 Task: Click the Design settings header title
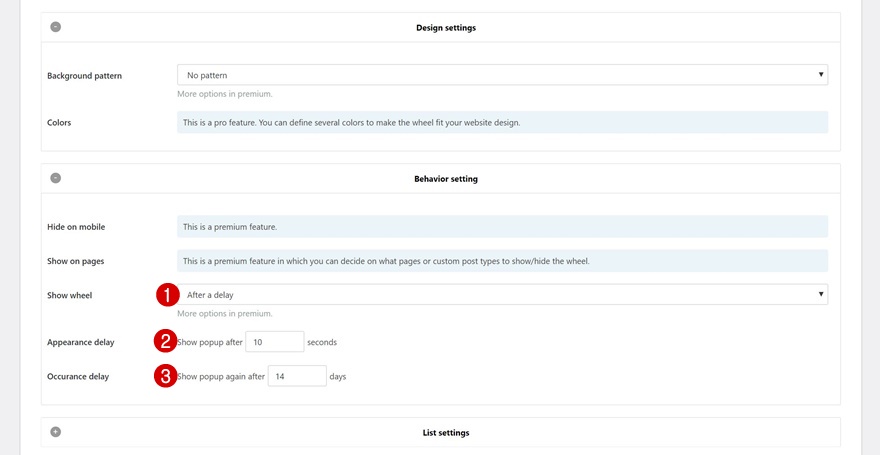(446, 28)
